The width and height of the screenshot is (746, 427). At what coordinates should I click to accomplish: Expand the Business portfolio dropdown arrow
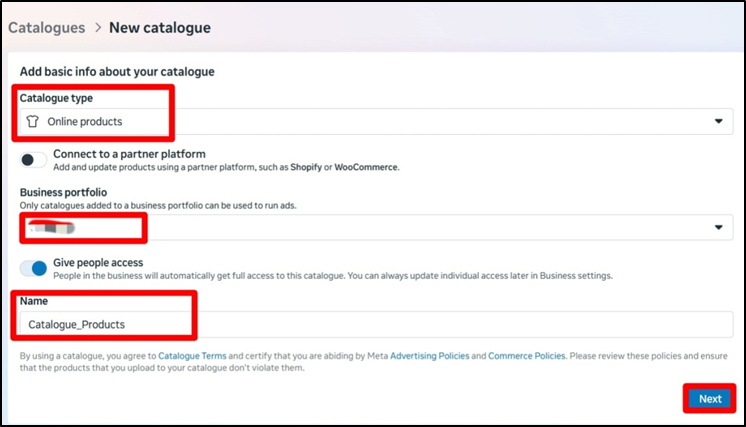[718, 228]
